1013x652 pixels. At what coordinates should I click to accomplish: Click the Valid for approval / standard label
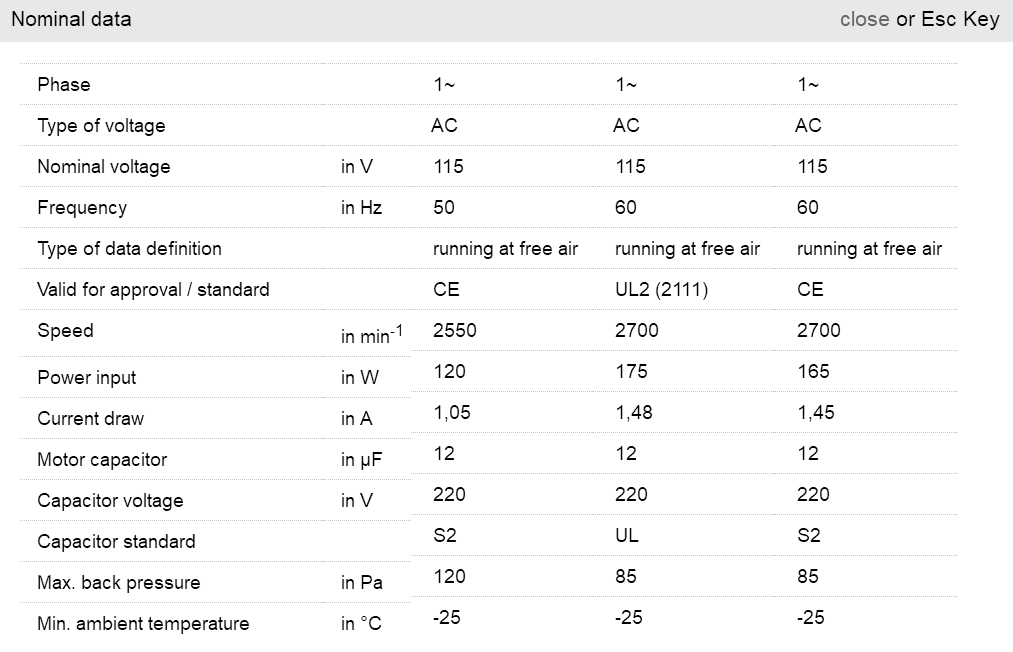coord(153,290)
